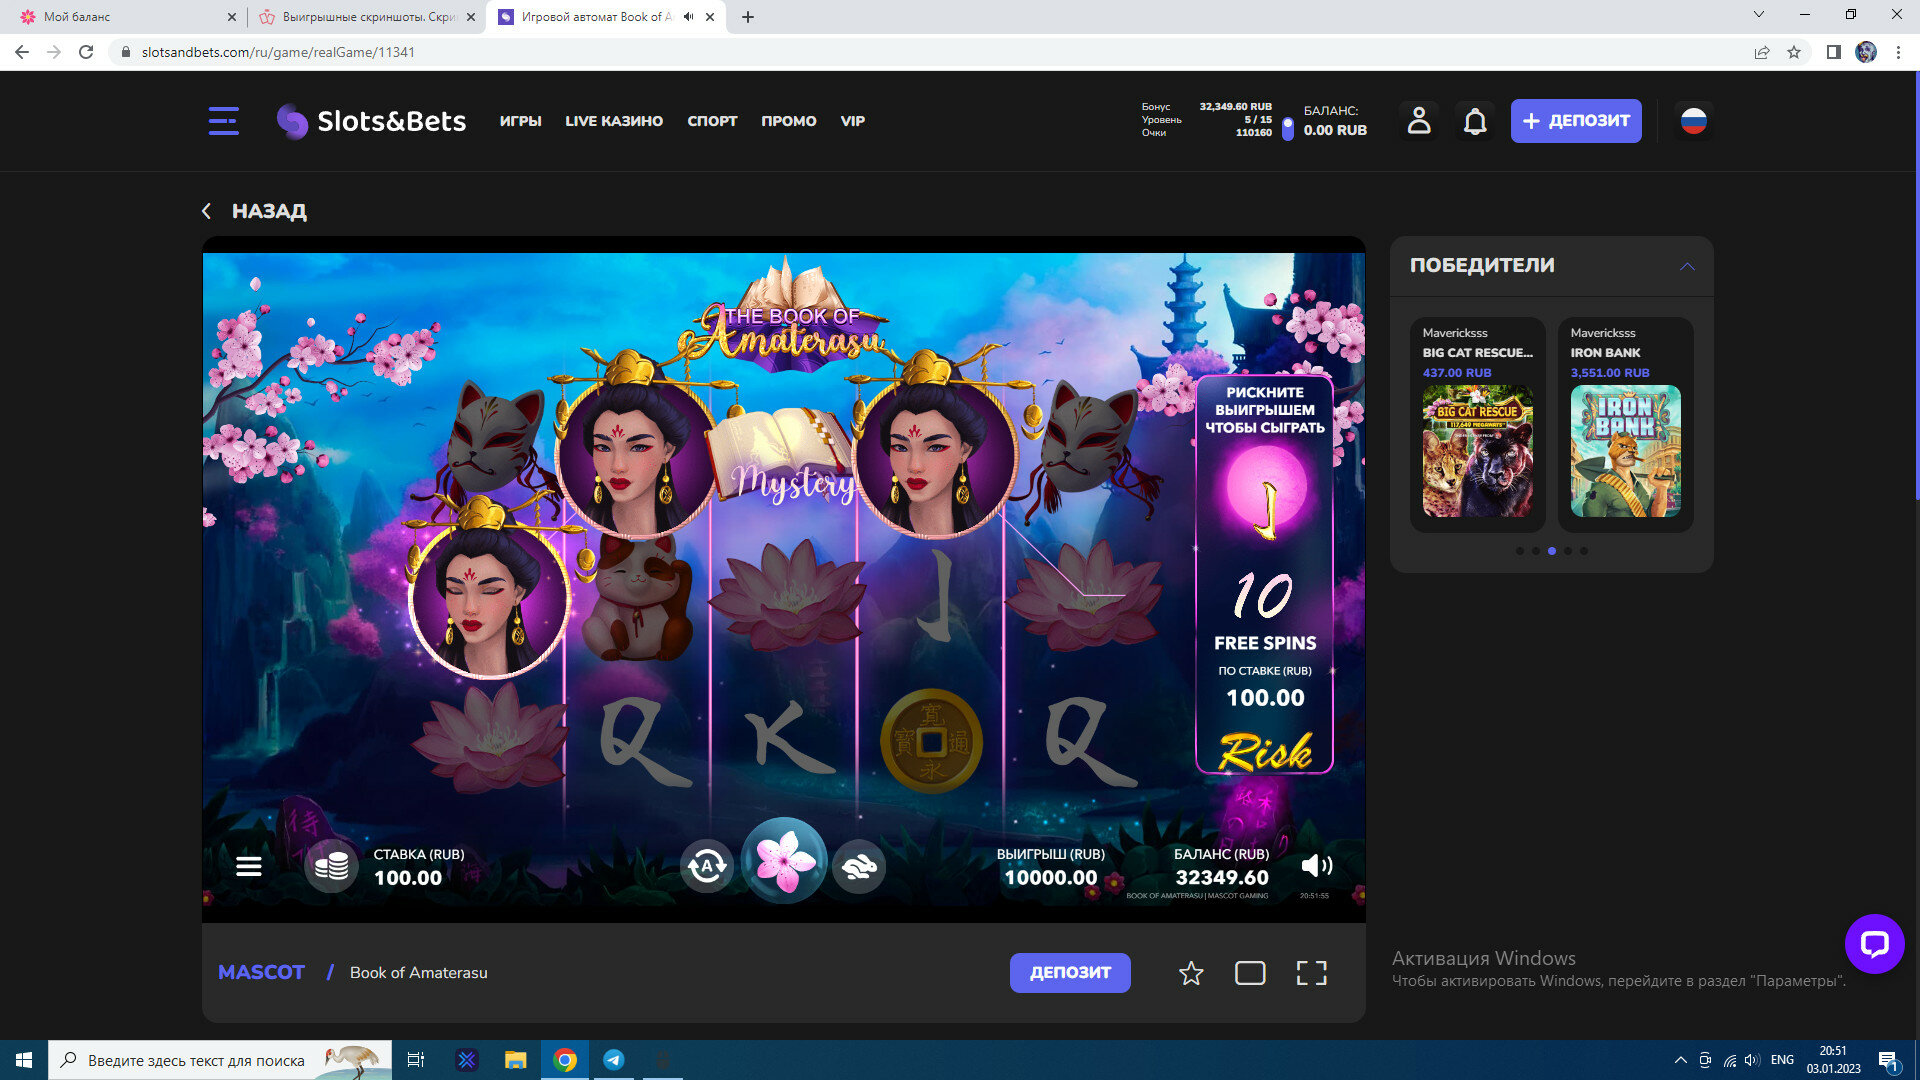Image resolution: width=1920 pixels, height=1080 pixels.
Task: Open the Russian flag language selector
Action: pyautogui.click(x=1693, y=121)
